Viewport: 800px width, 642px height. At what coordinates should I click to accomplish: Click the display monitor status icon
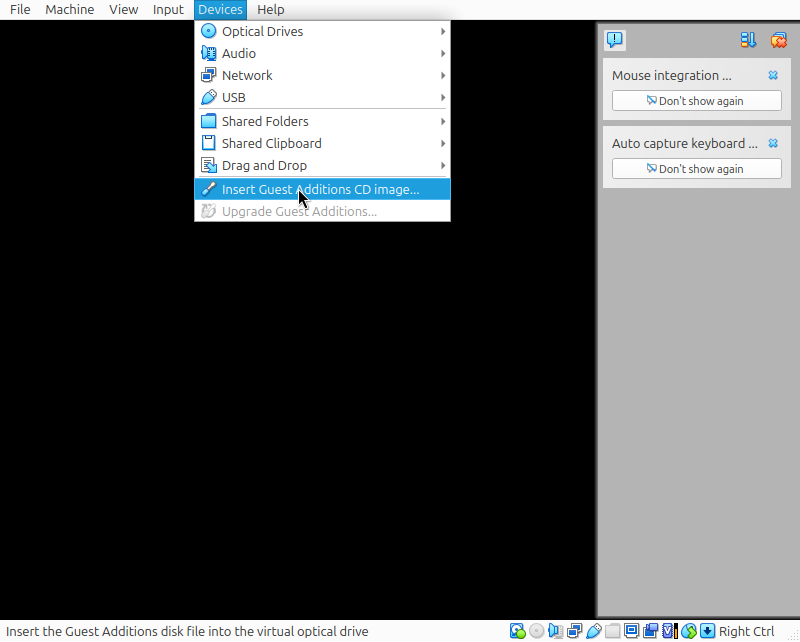coord(632,631)
